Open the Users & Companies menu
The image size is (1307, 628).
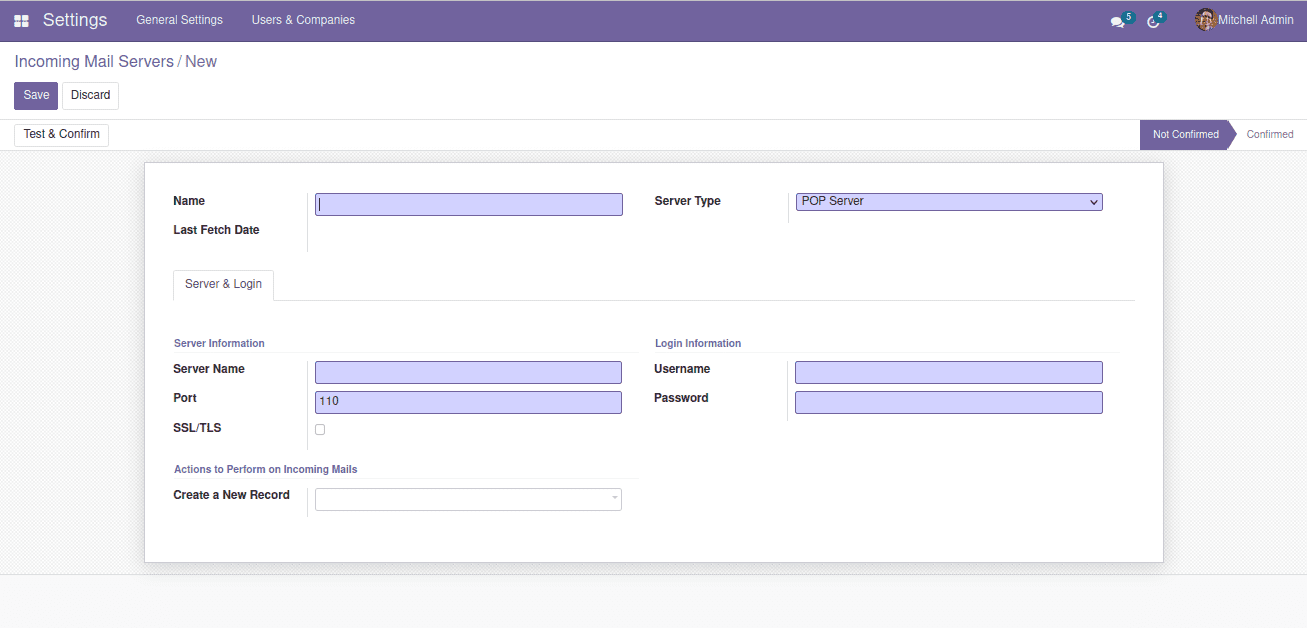[x=303, y=20]
